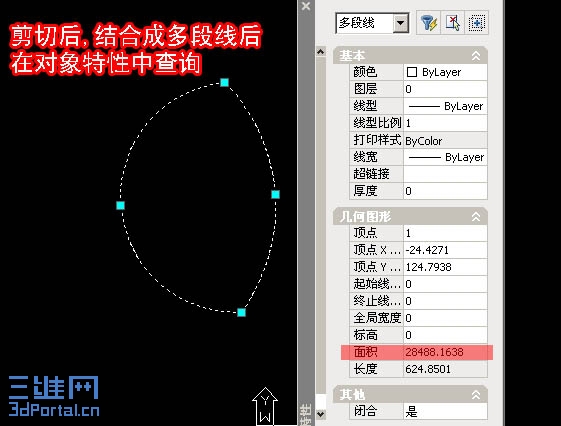Click the 打印样式 ByColor value
Viewport: 561px width, 426px height.
[x=445, y=140]
